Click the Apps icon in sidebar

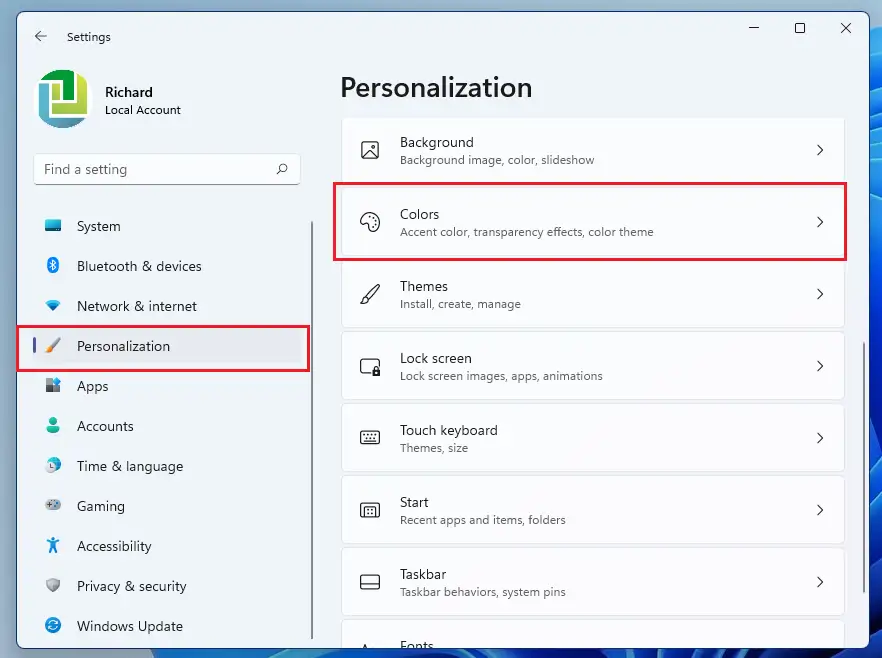[x=53, y=385]
